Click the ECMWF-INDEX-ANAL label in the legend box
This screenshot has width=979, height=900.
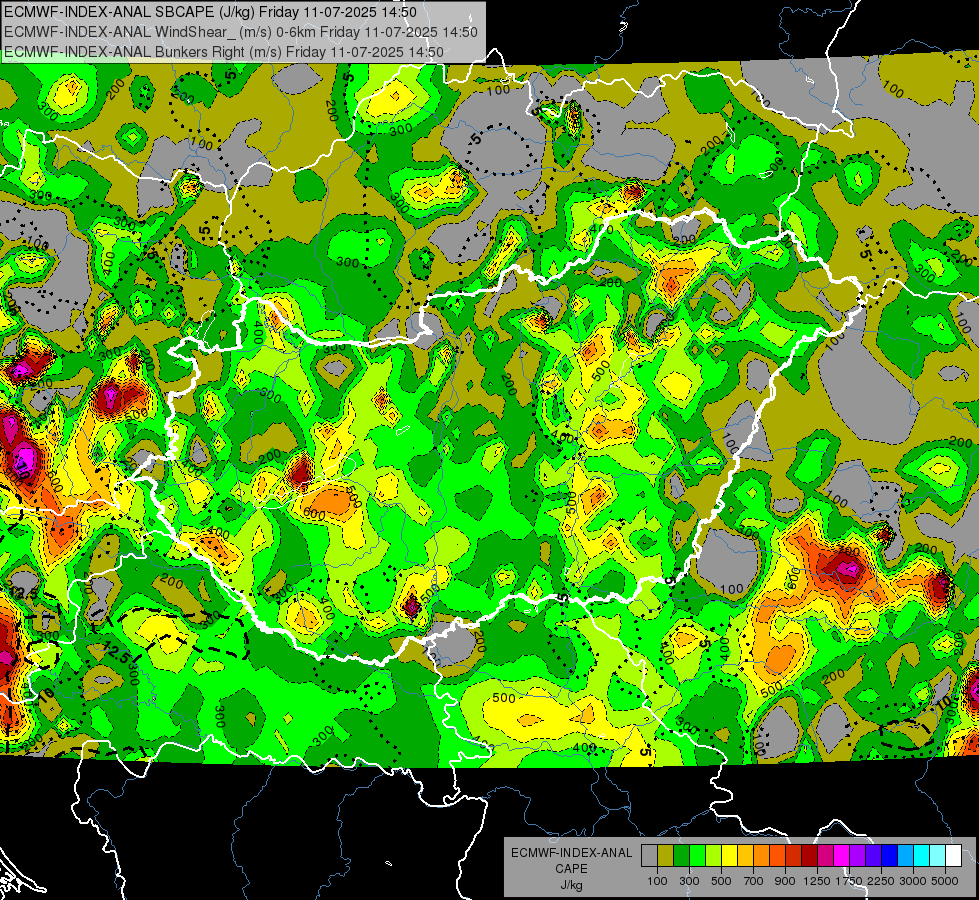point(571,853)
